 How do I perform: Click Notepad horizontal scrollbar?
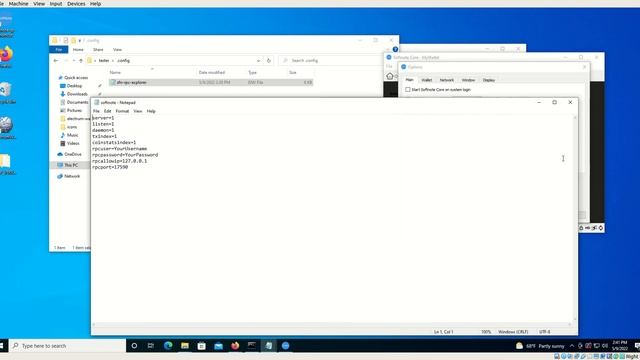click(x=332, y=324)
